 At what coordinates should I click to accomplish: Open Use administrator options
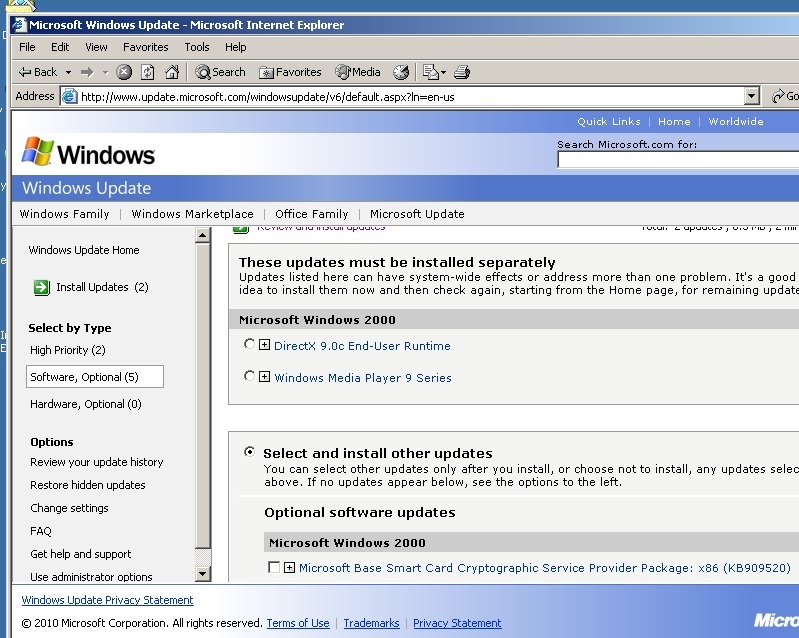tap(91, 577)
